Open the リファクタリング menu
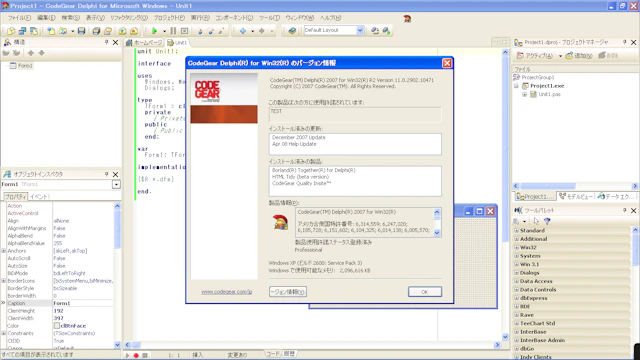 tap(129, 18)
